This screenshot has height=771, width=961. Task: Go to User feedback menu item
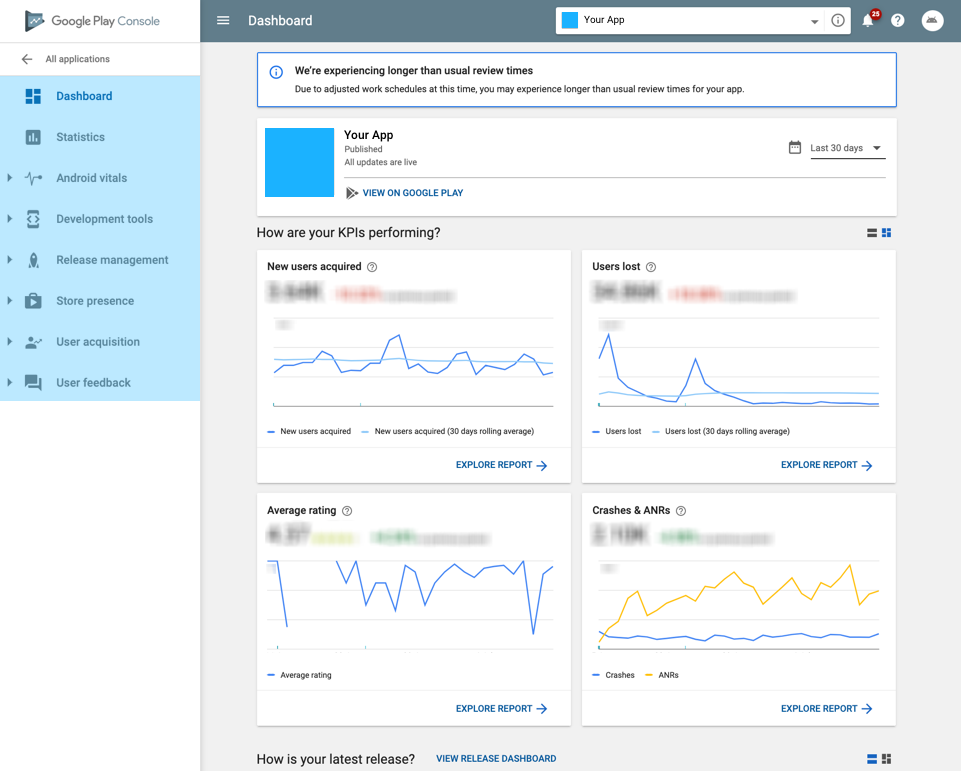pos(100,383)
